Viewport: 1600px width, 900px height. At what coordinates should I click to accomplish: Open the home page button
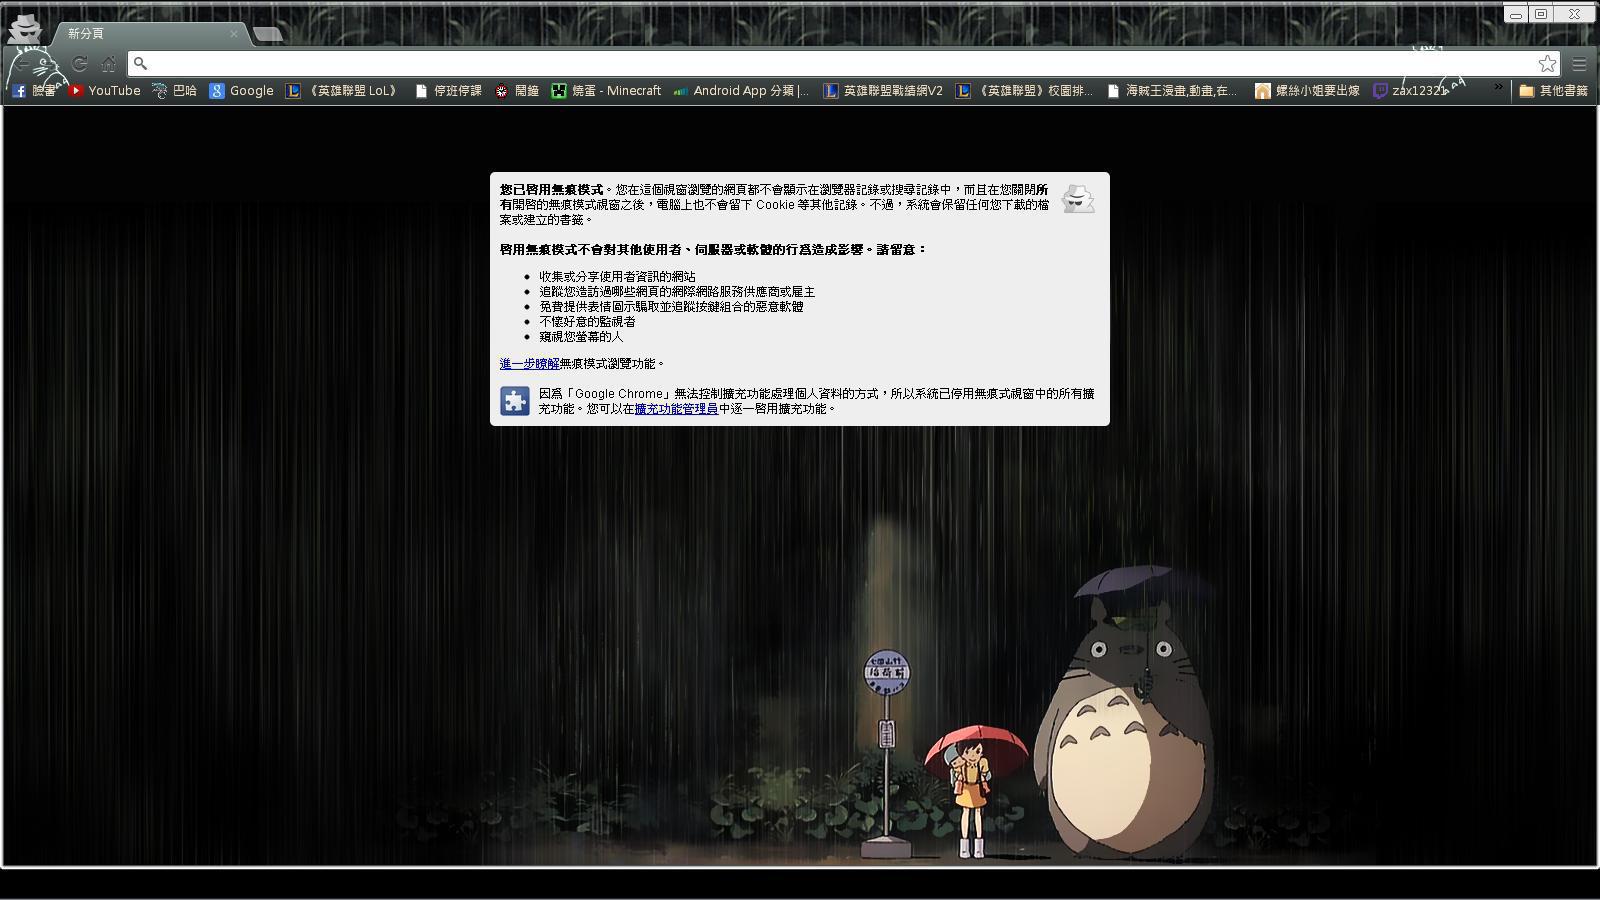[x=108, y=64]
